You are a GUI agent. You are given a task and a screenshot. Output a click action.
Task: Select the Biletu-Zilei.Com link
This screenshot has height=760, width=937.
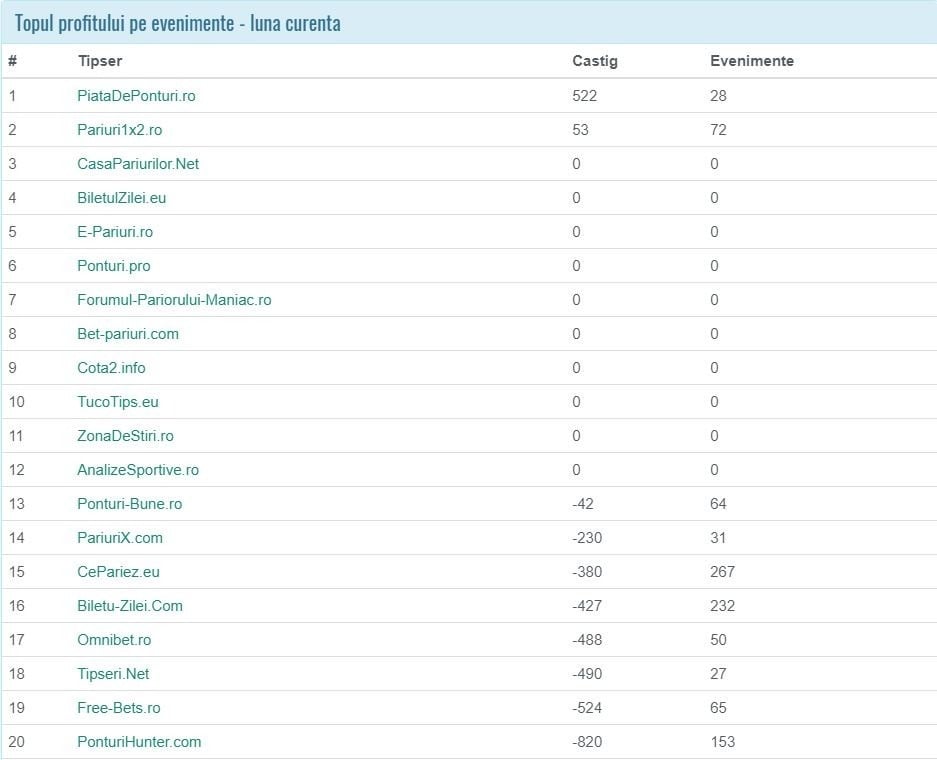click(130, 606)
